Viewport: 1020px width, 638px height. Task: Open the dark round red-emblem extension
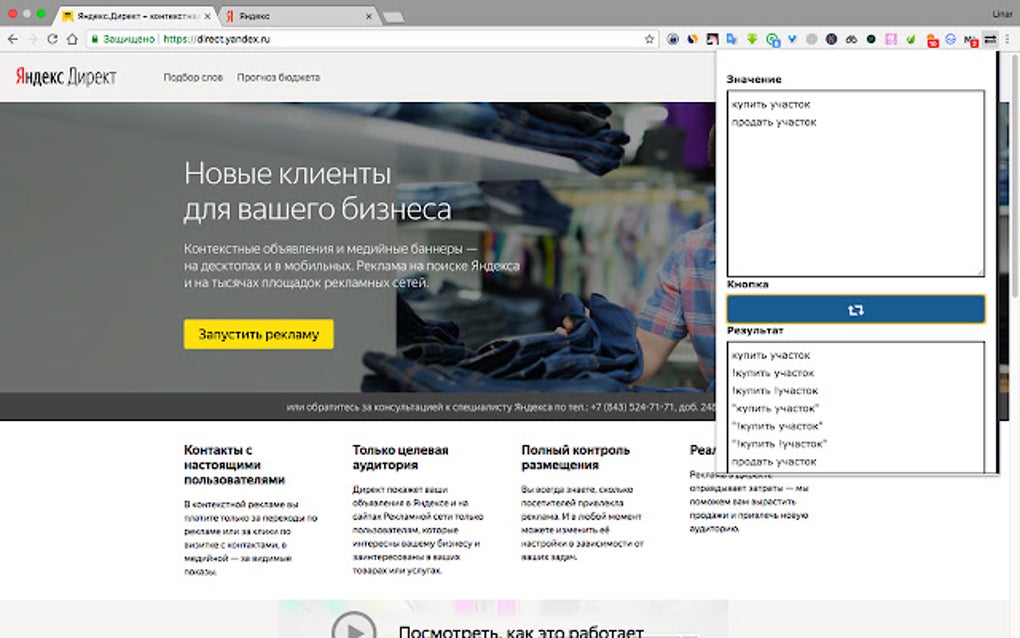click(x=831, y=39)
